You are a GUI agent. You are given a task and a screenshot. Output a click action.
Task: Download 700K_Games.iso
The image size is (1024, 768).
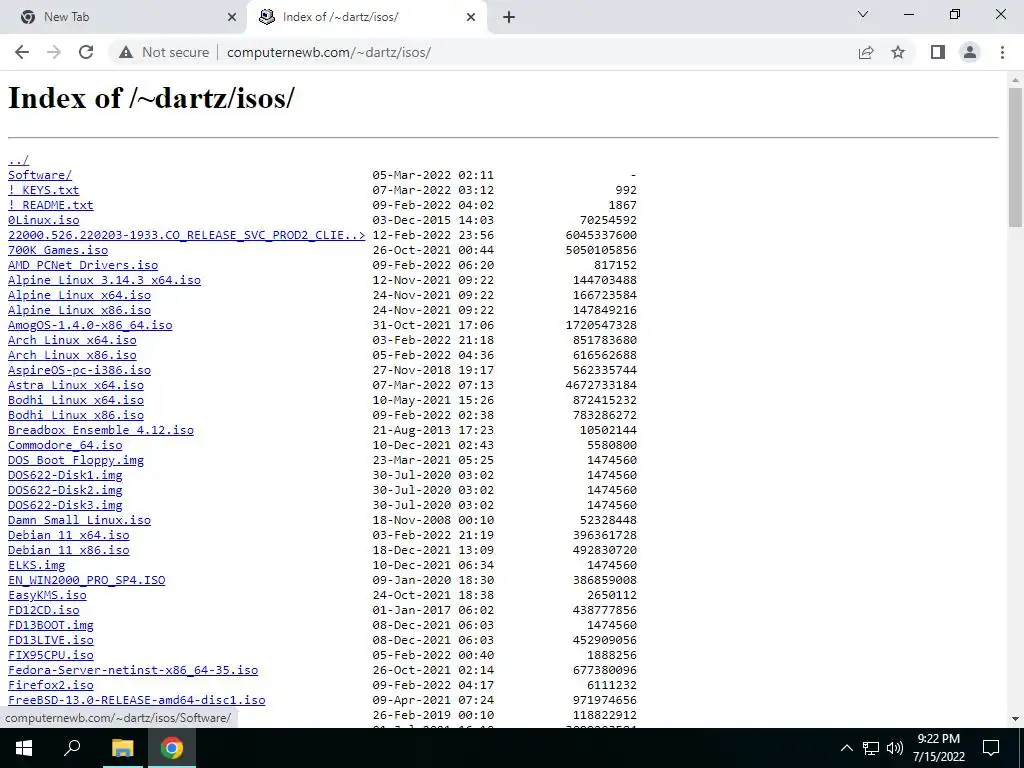[x=57, y=250]
